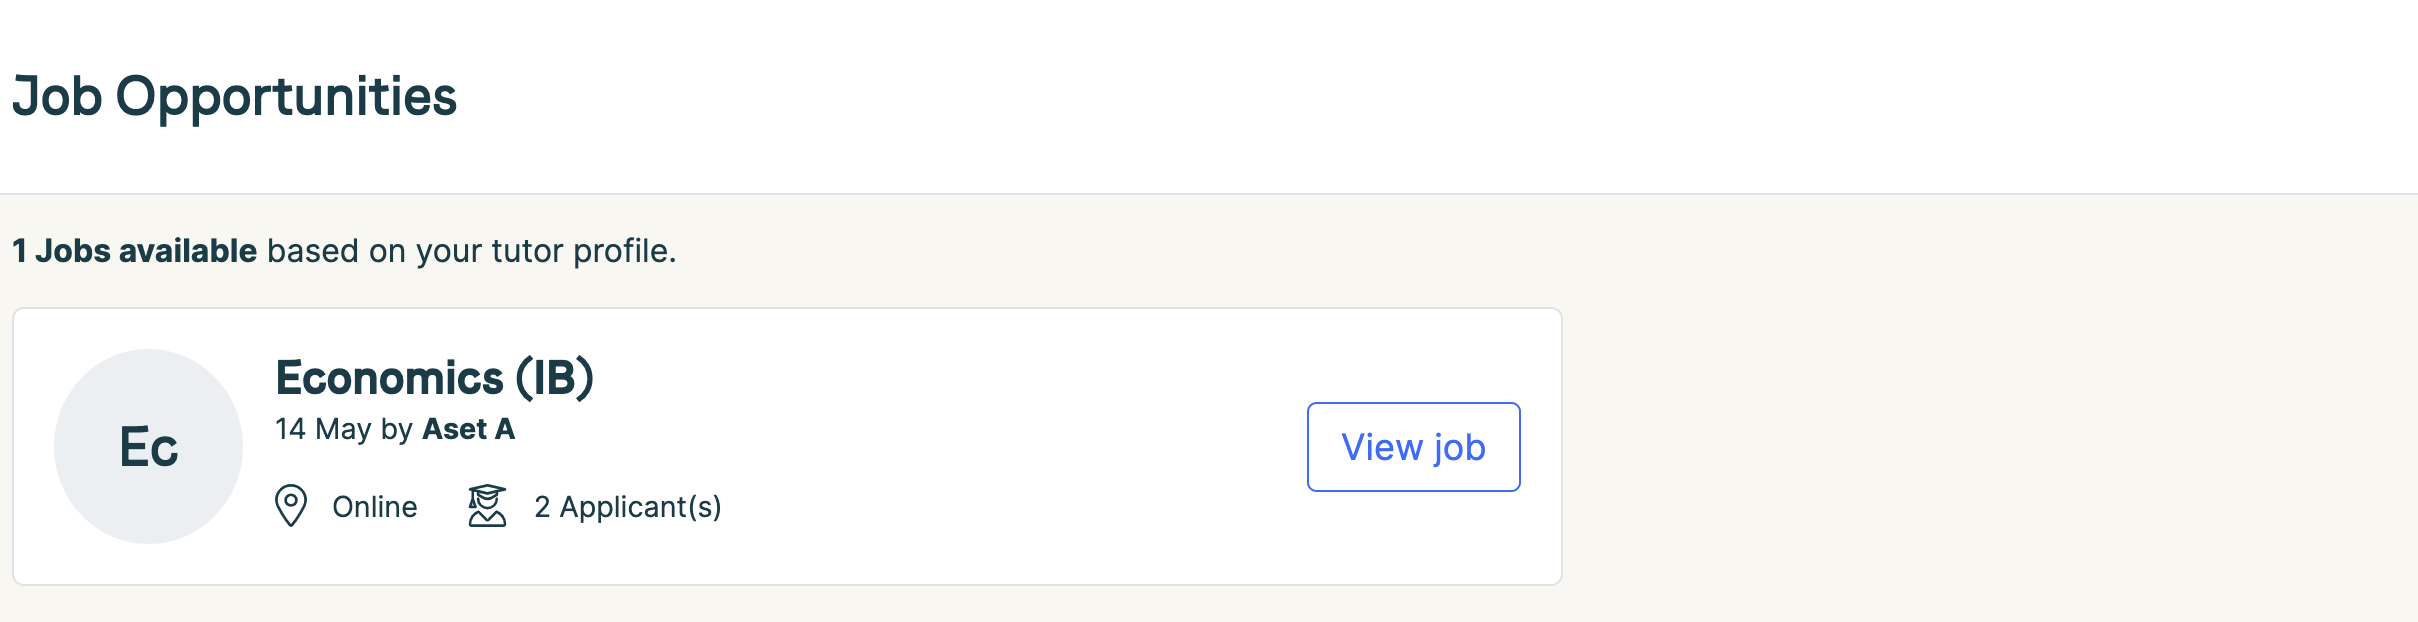
Task: Click the Job Opportunities page heading
Action: pos(235,97)
